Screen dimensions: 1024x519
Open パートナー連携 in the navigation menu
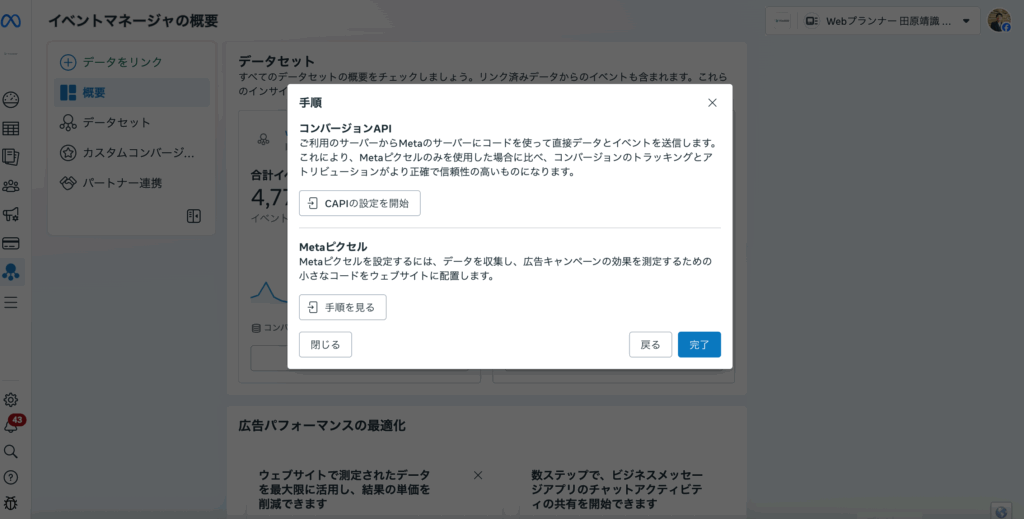click(121, 183)
